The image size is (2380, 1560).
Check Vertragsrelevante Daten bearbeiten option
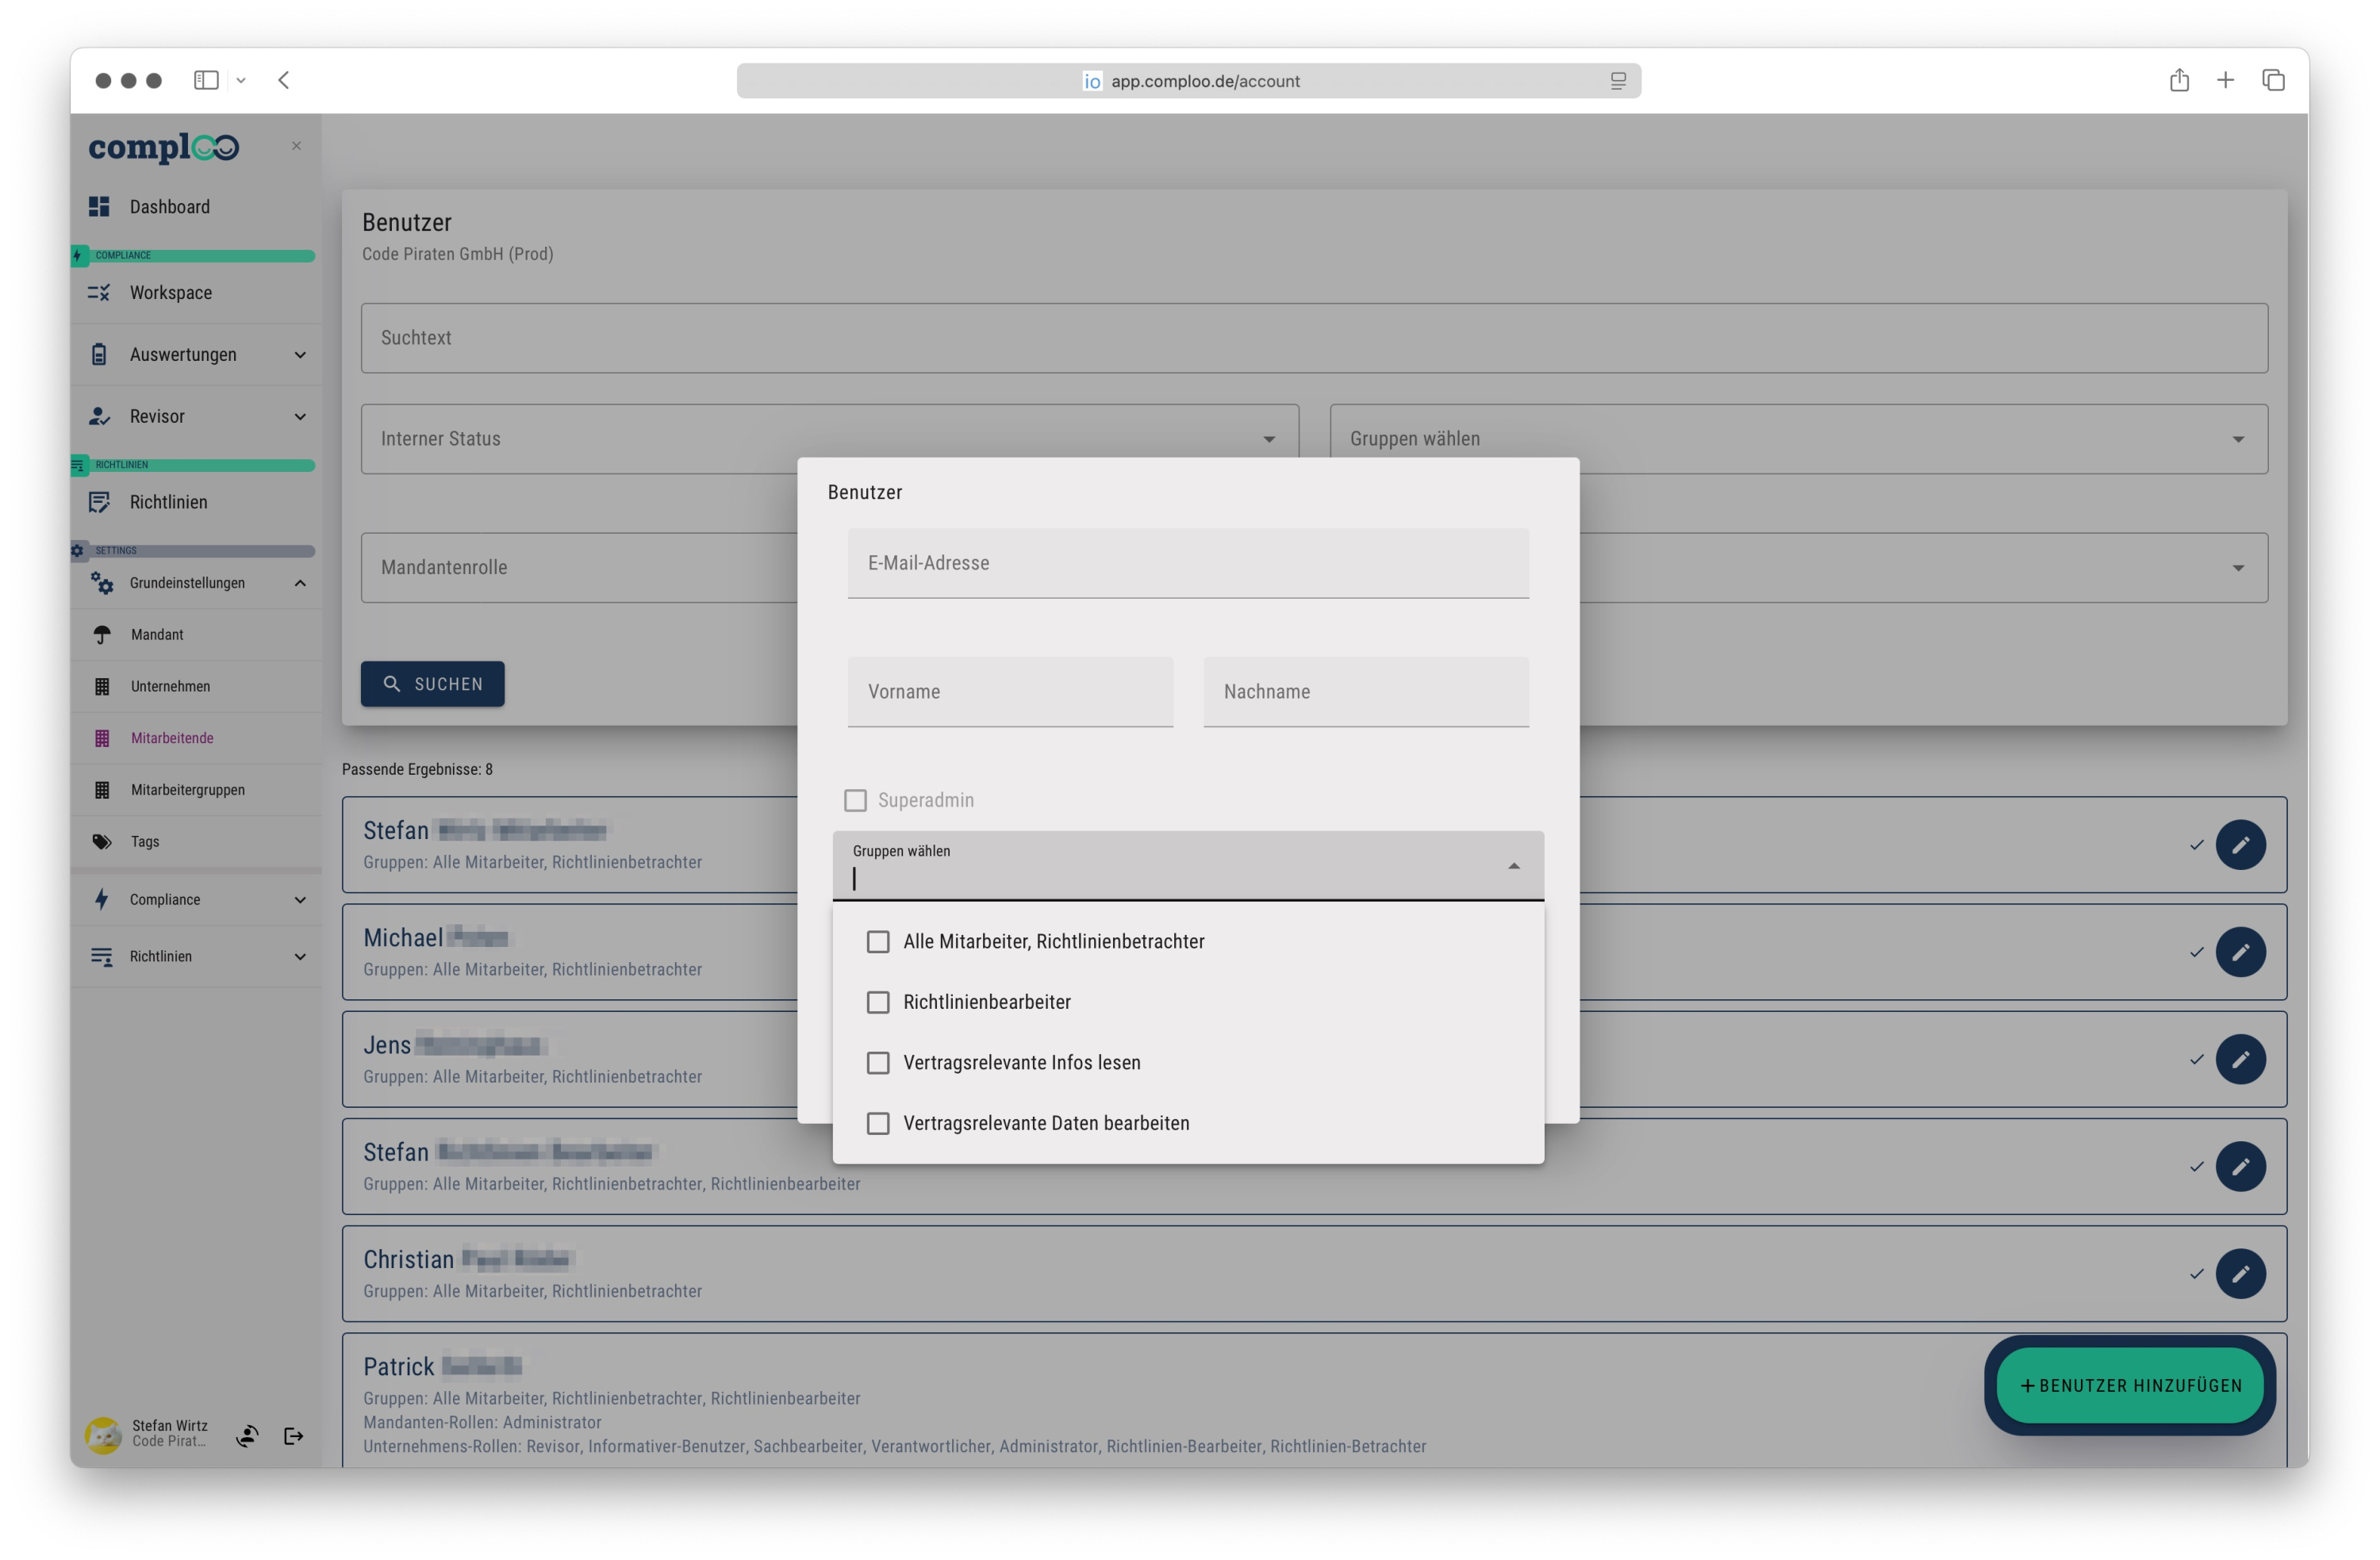878,1123
